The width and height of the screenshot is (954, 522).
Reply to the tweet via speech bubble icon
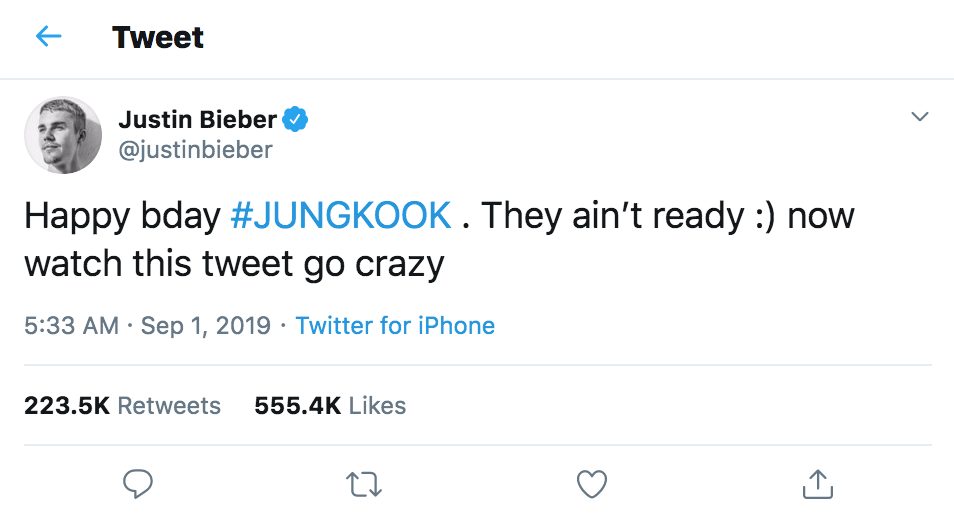(x=137, y=485)
